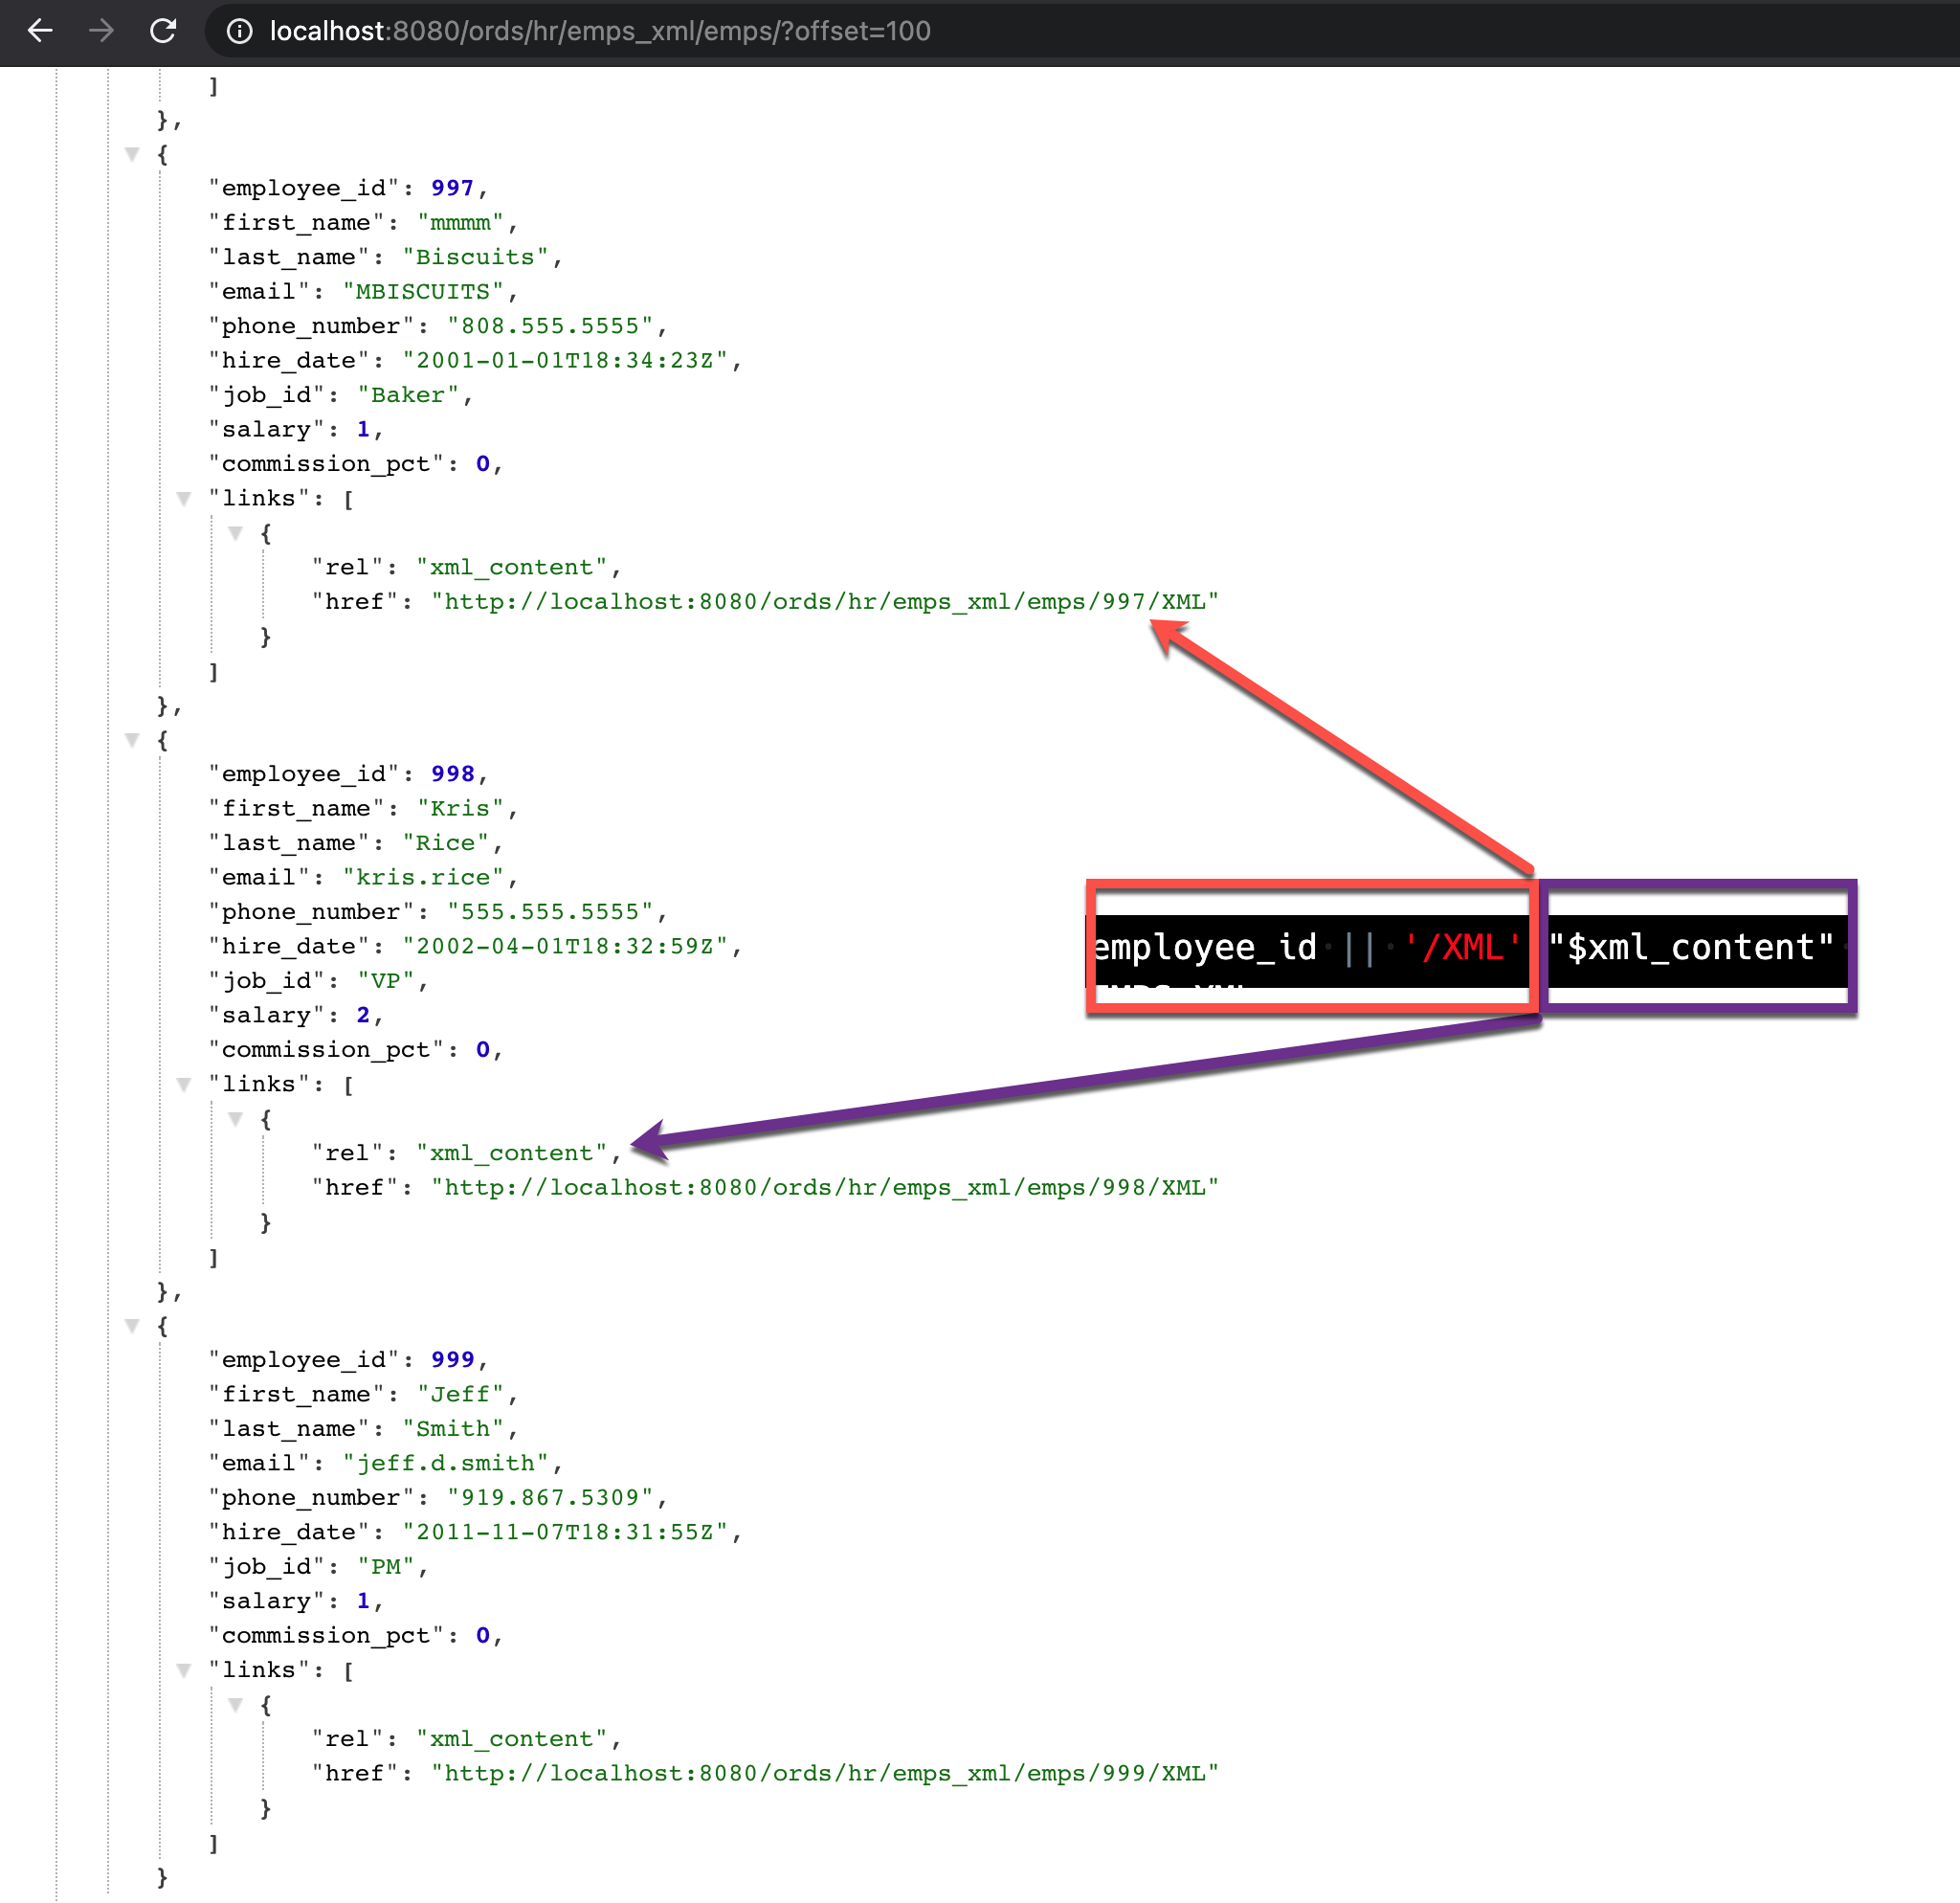The image size is (1960, 1903).
Task: Select commission_pct value 0 for employee 997
Action: (x=483, y=464)
